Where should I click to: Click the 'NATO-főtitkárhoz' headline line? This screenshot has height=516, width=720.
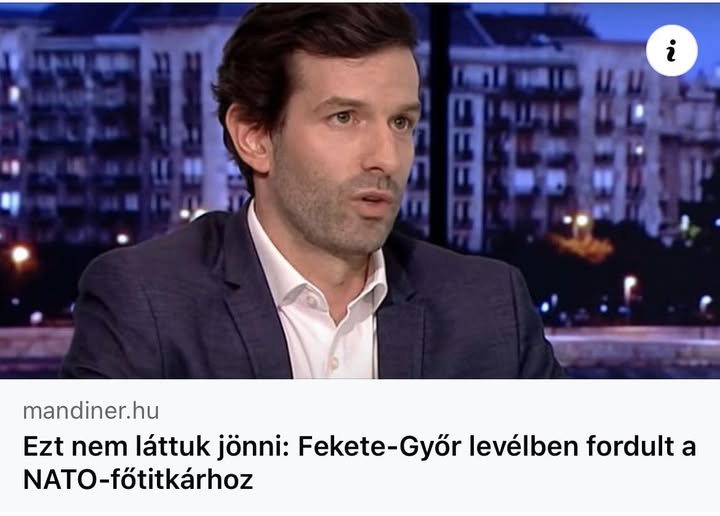click(x=138, y=480)
